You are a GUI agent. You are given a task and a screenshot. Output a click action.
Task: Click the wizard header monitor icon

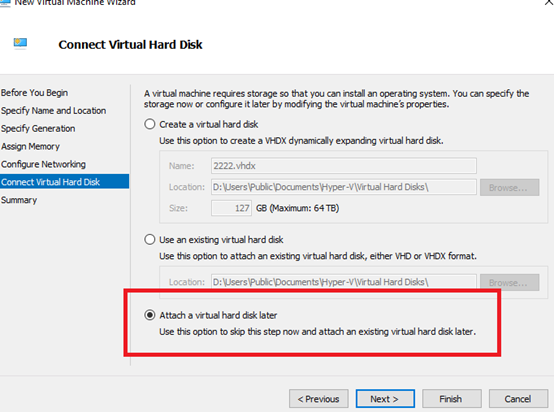20,43
